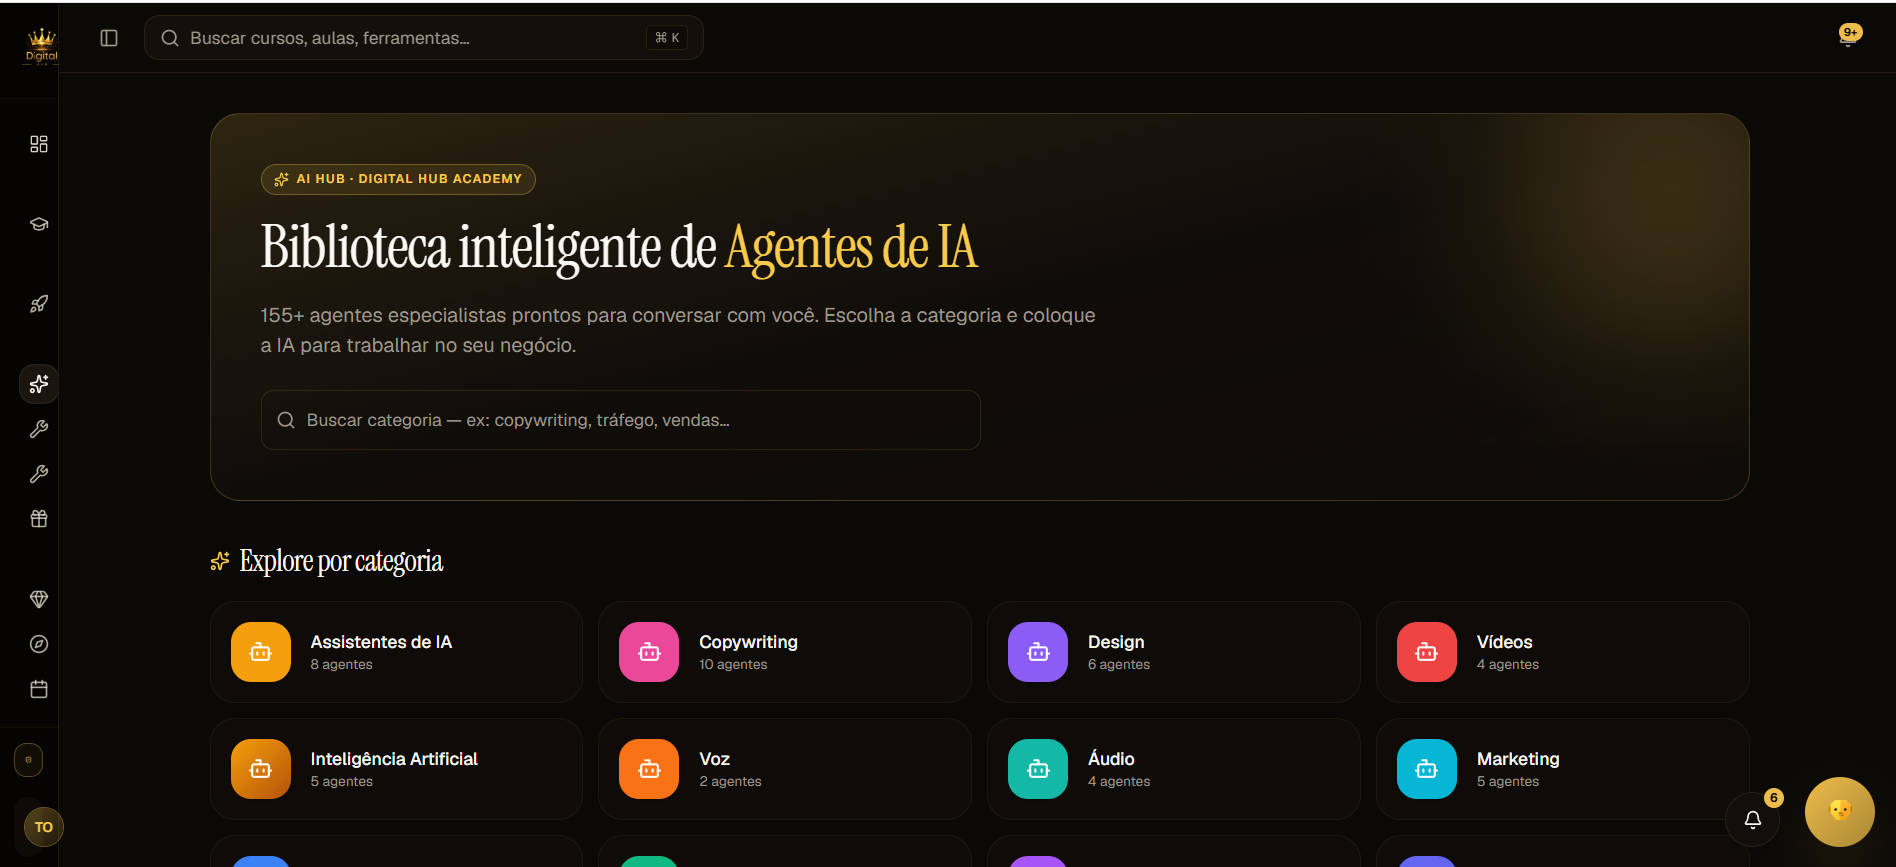Open the dashboard grid icon in sidebar
1896x867 pixels.
[39, 144]
